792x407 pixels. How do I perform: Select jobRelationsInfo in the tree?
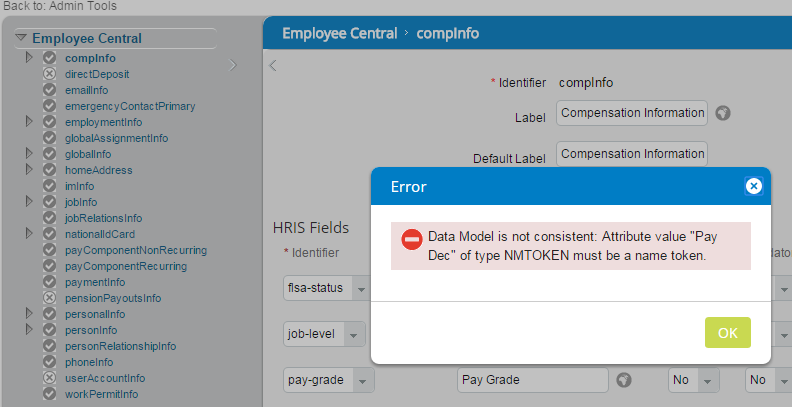click(x=104, y=218)
